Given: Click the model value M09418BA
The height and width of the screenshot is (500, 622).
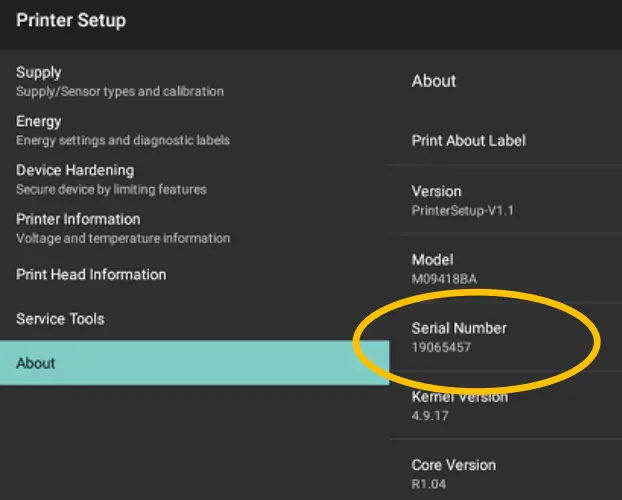Looking at the screenshot, I should [446, 279].
